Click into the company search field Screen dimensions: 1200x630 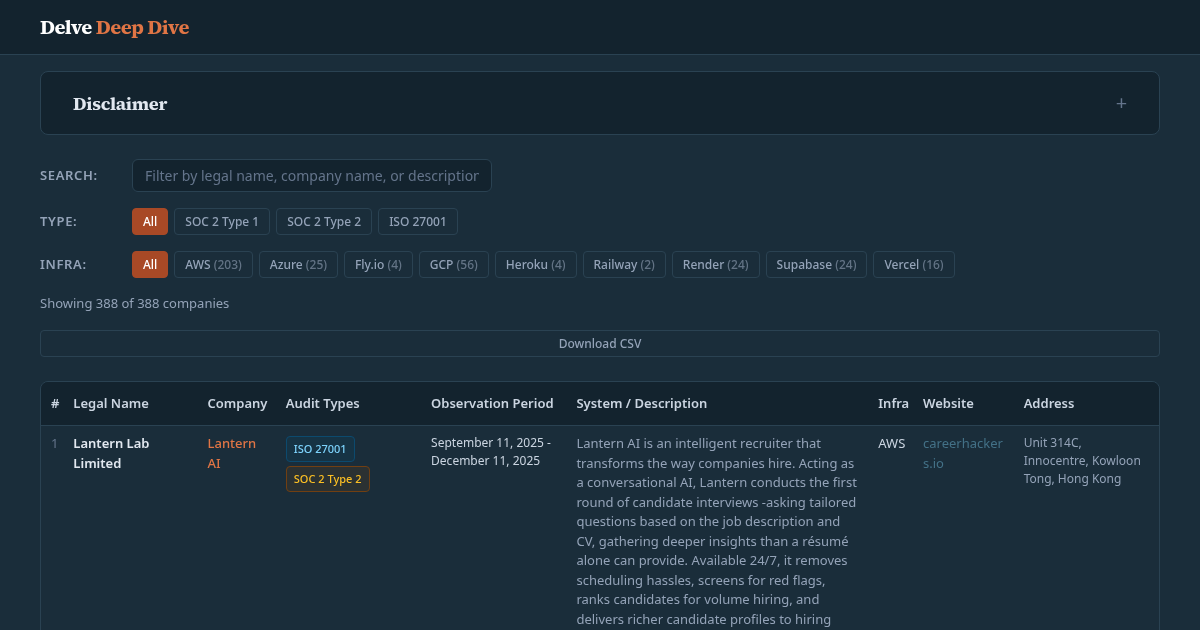311,175
